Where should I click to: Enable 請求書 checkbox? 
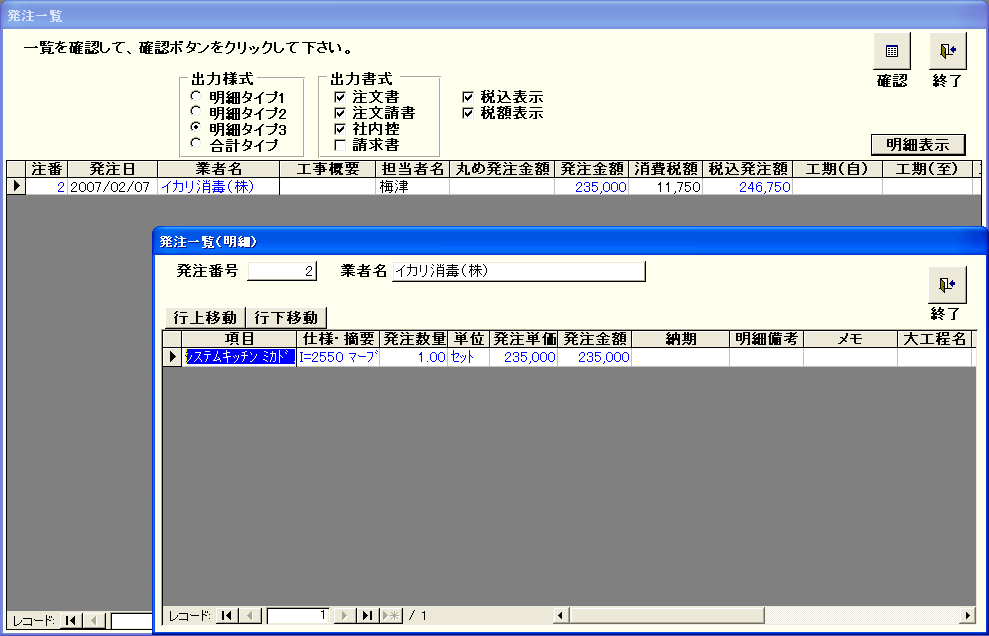(x=340, y=144)
